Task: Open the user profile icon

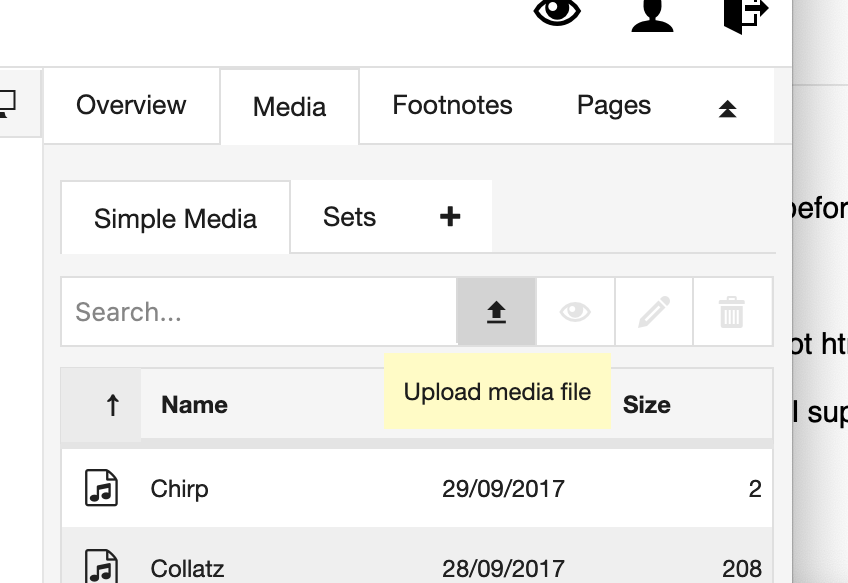Action: 652,15
